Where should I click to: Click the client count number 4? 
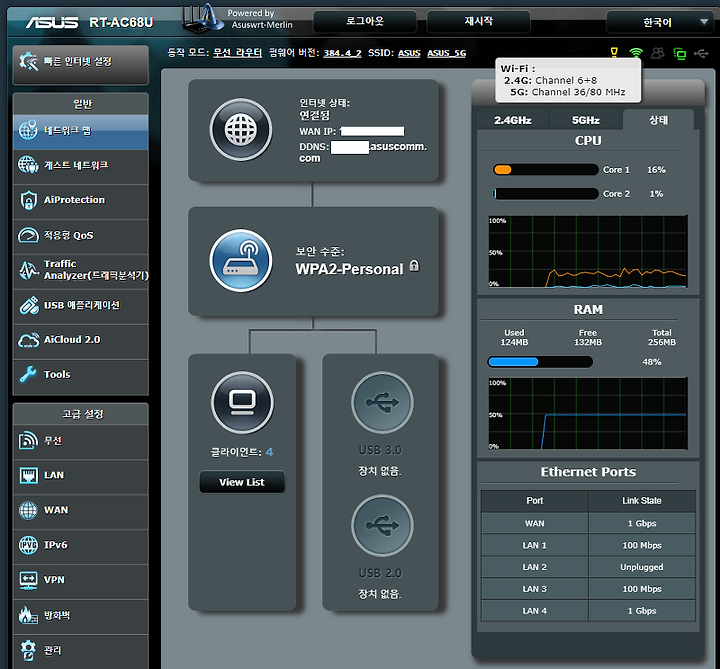pos(269,452)
